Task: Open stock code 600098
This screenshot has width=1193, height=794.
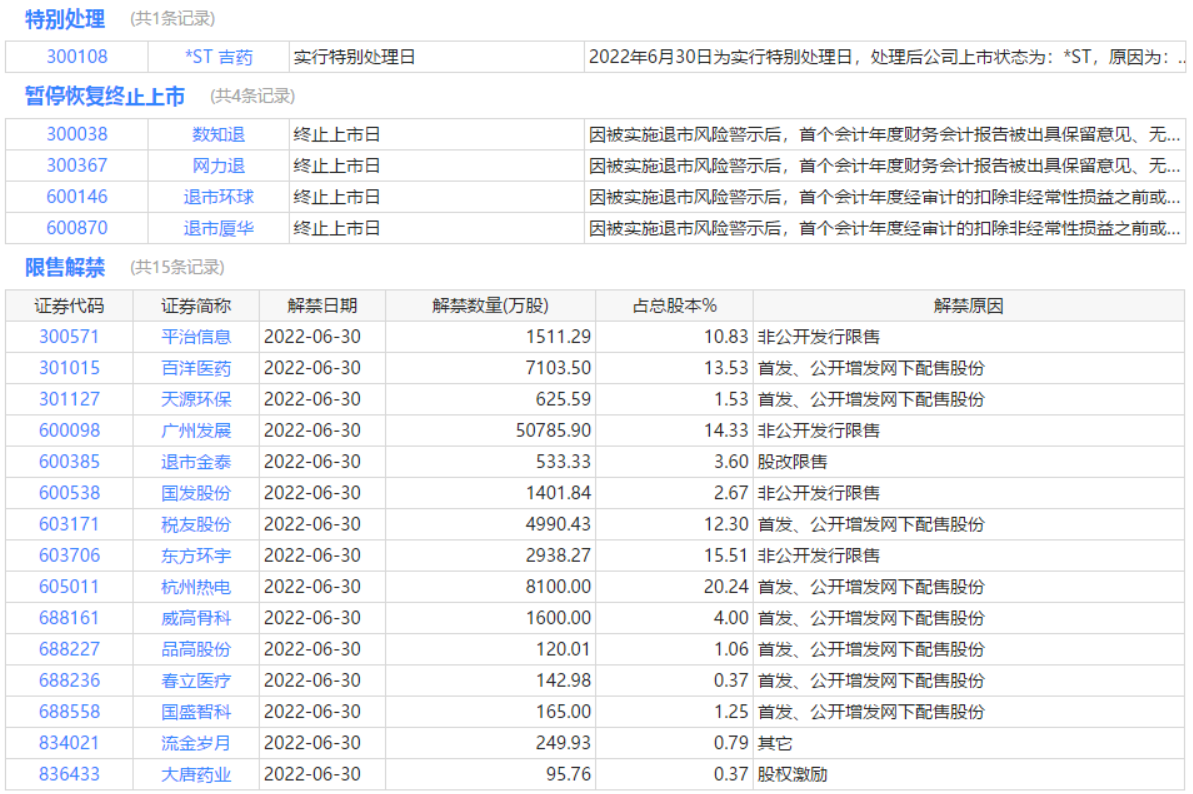Action: click(69, 430)
